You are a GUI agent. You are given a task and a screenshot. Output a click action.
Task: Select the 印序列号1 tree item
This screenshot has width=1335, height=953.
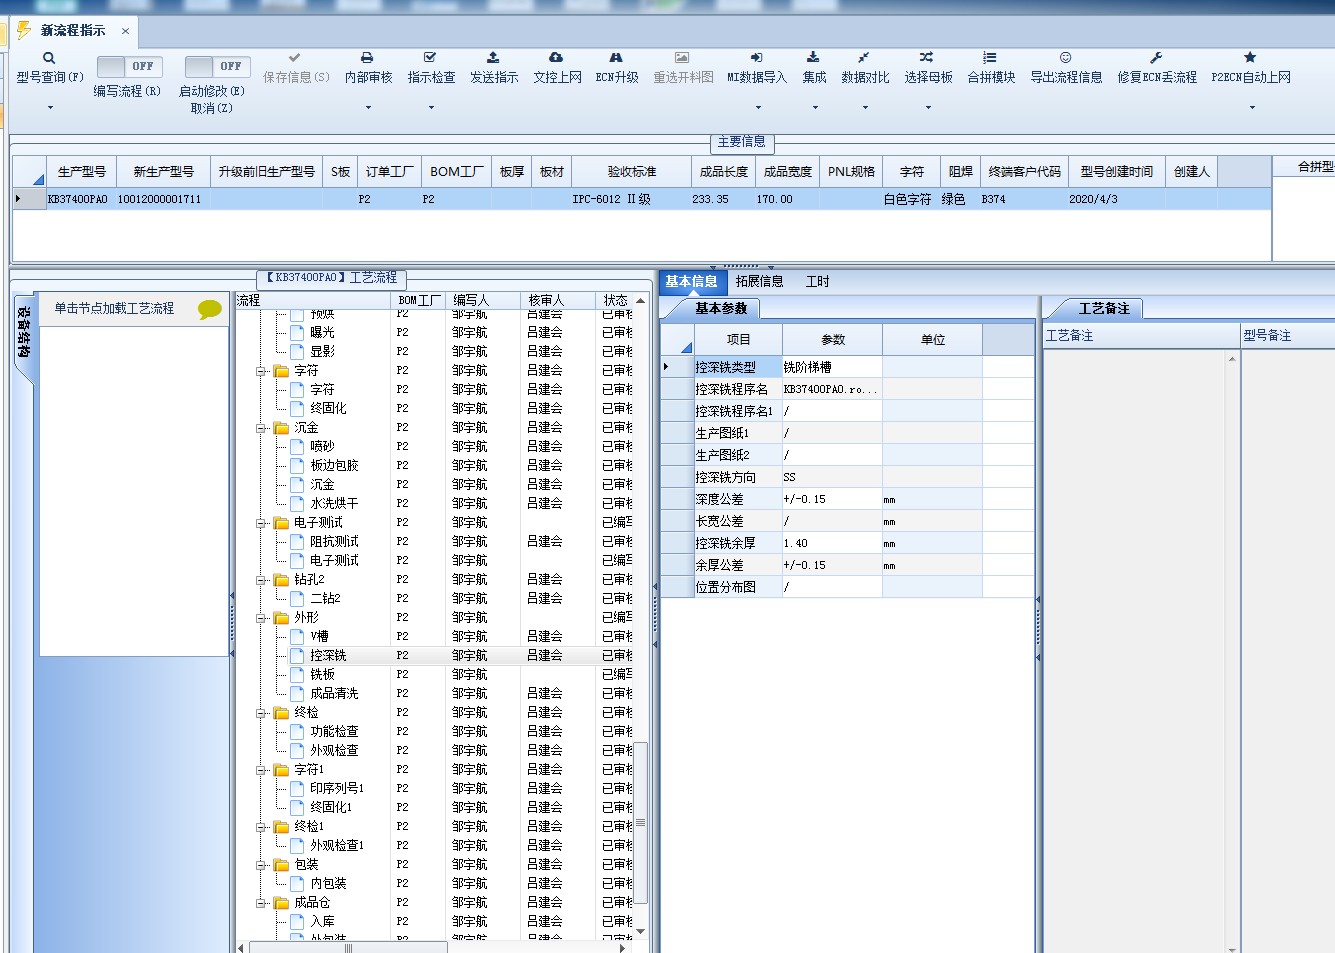point(337,789)
